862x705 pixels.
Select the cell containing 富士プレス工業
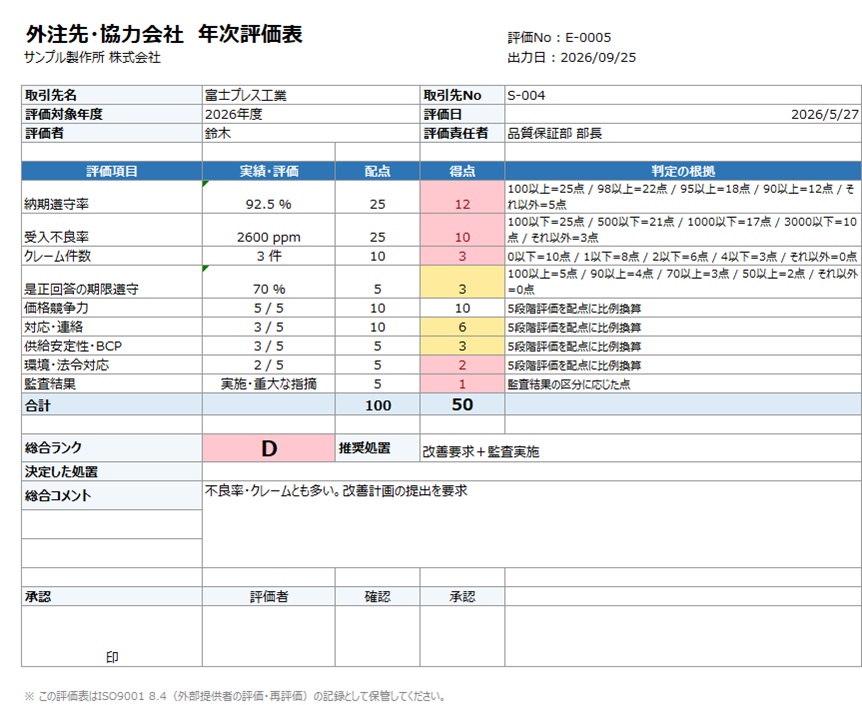(311, 95)
